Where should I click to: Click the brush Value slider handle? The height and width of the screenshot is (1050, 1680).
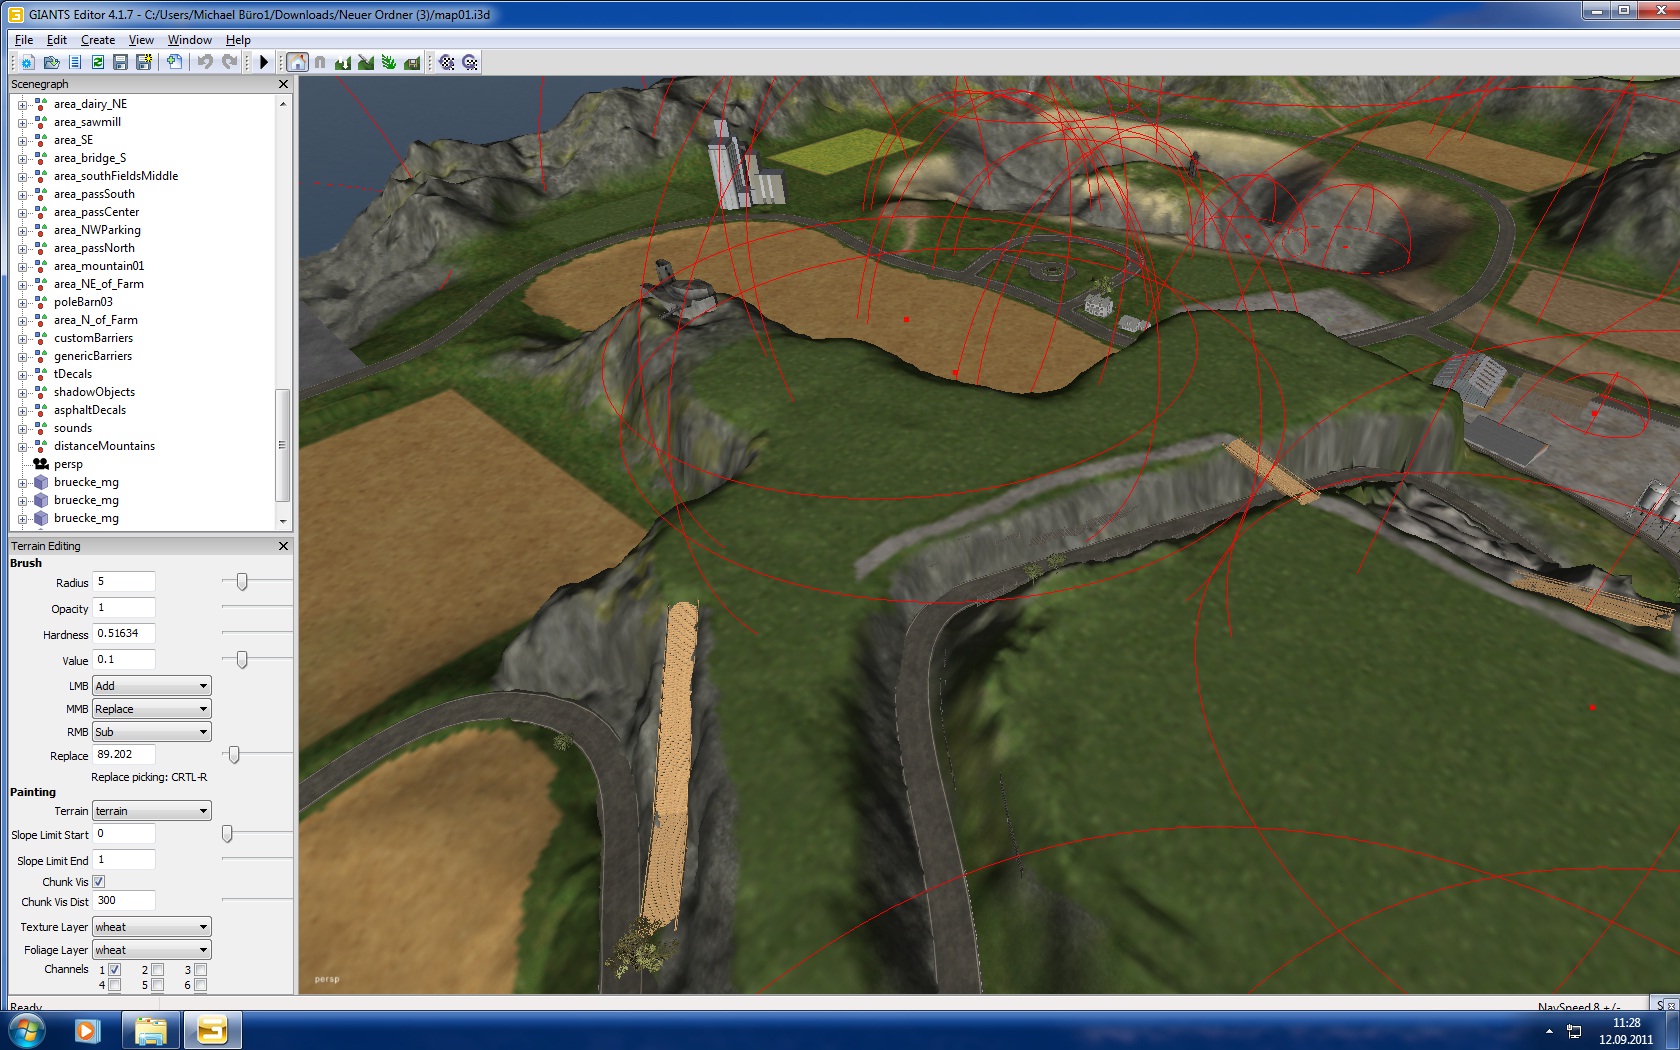point(242,659)
